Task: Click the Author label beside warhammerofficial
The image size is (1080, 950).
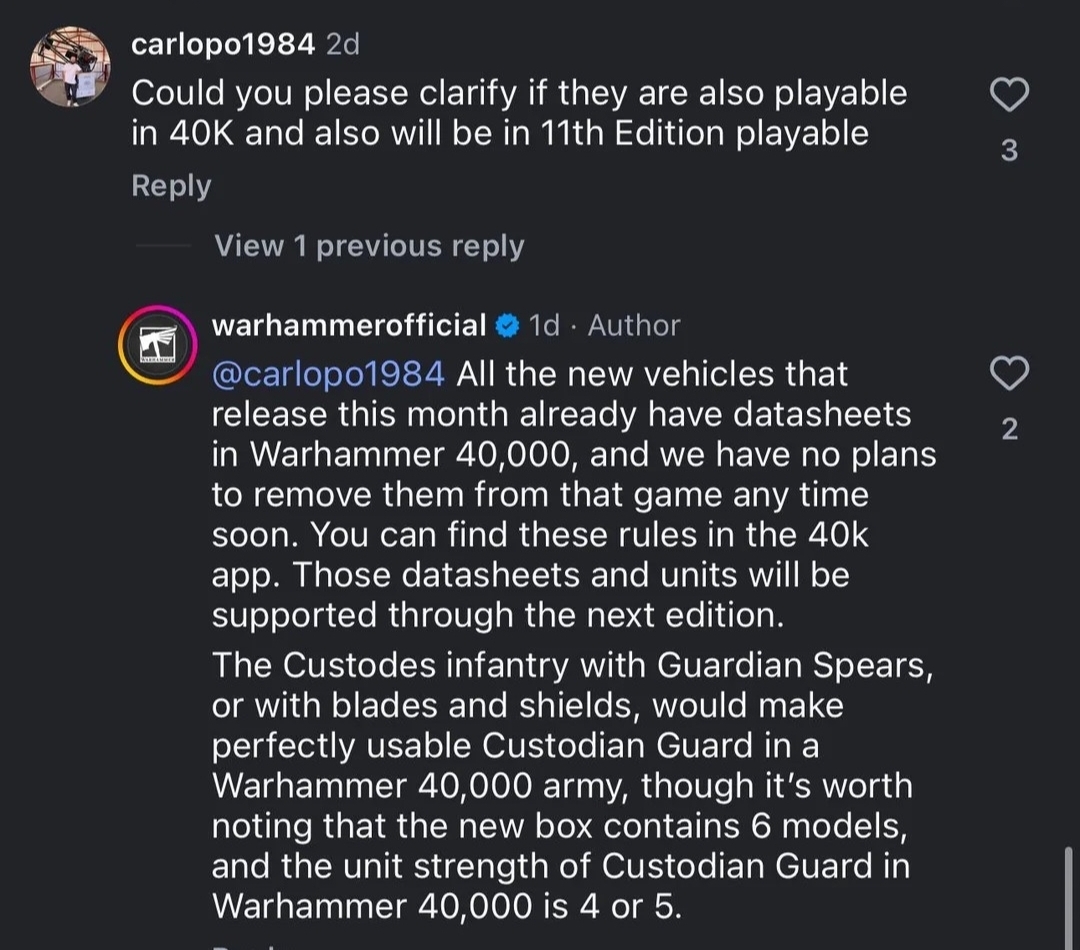Action: pyautogui.click(x=634, y=325)
